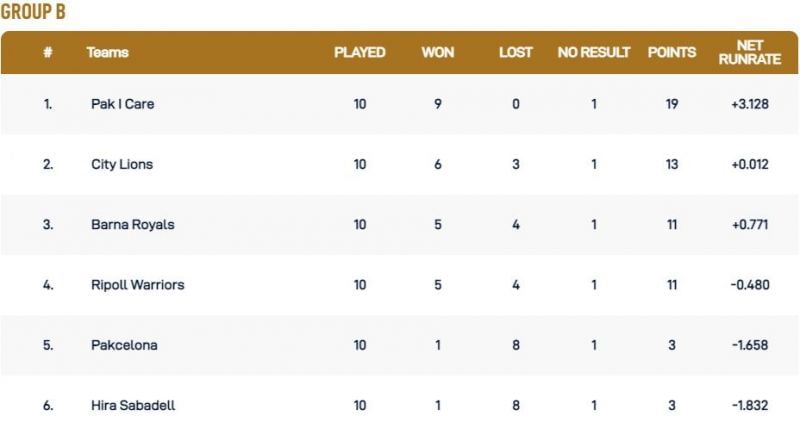This screenshot has width=800, height=428.
Task: Click the No Result column header
Action: pos(594,53)
